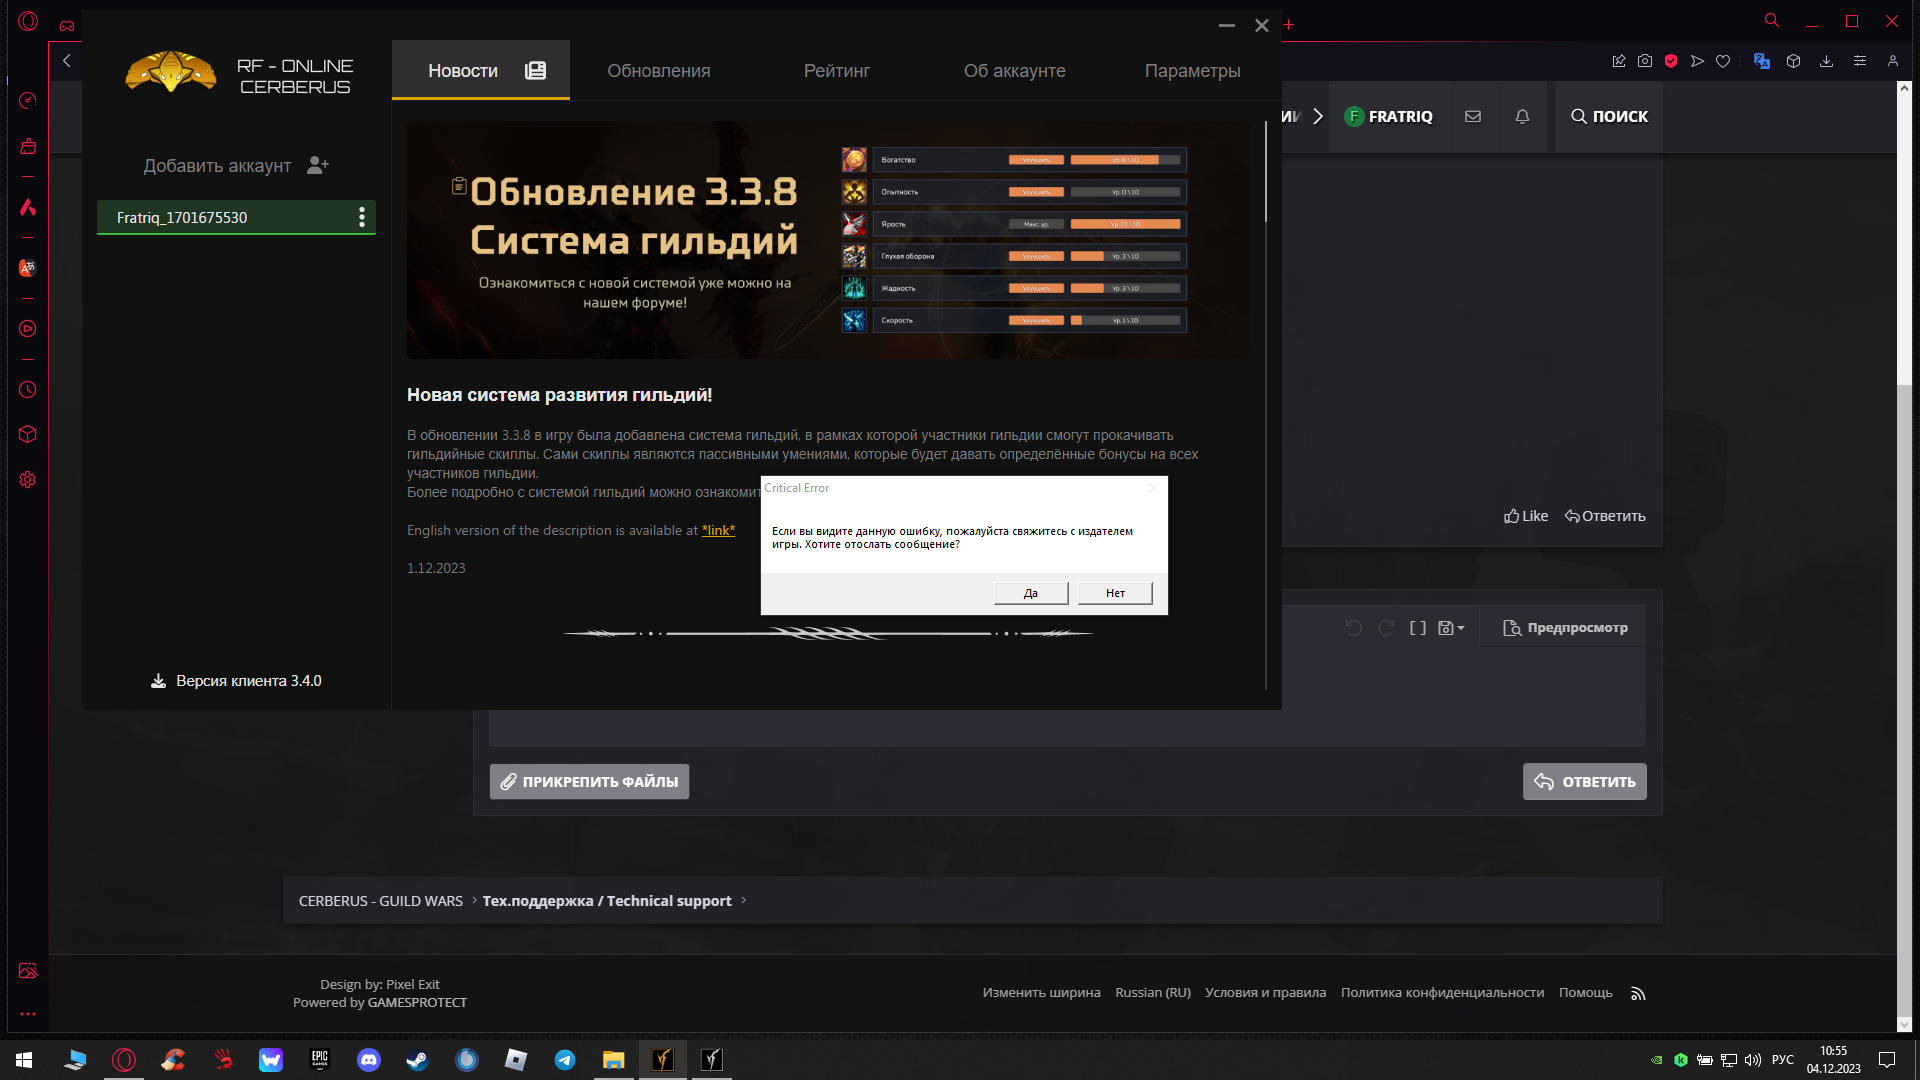This screenshot has width=1920, height=1080.
Task: Click the blue translate extension icon
Action: coord(1762,61)
